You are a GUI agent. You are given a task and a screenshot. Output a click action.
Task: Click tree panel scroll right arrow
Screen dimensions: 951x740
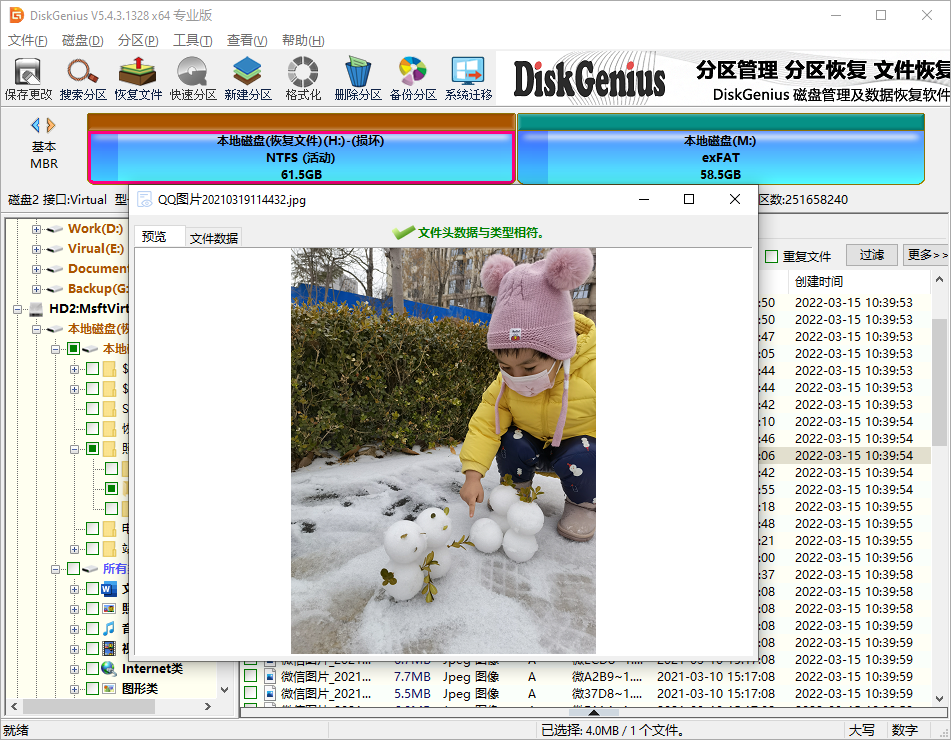(x=207, y=707)
